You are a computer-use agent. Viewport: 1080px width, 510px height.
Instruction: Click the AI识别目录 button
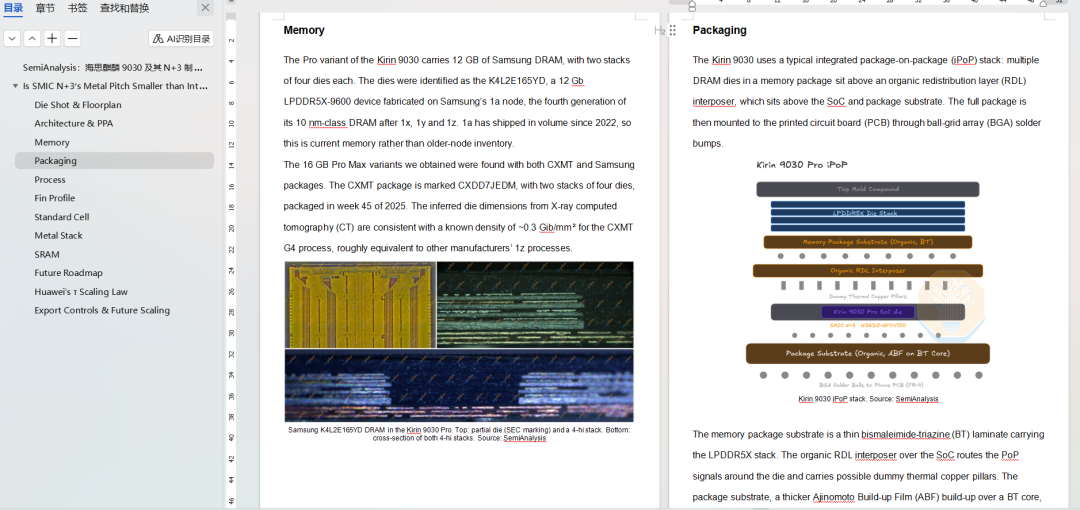tap(180, 39)
